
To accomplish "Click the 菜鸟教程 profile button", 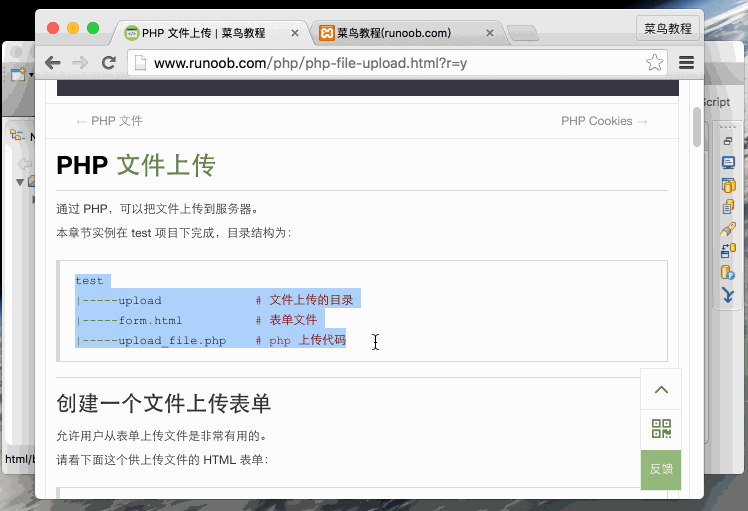I will point(667,29).
